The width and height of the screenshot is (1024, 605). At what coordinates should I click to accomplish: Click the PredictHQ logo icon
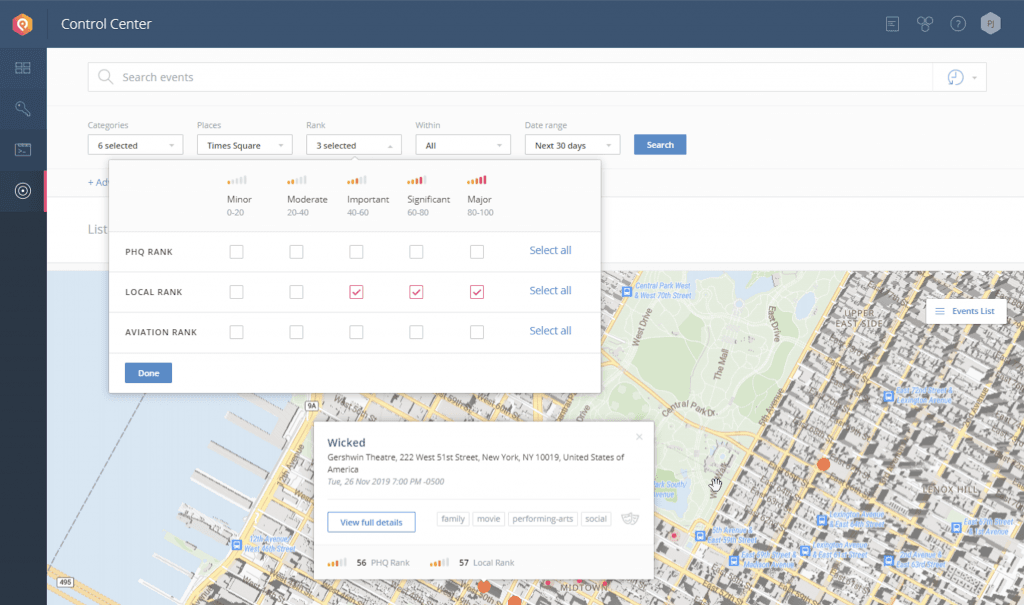[22, 23]
